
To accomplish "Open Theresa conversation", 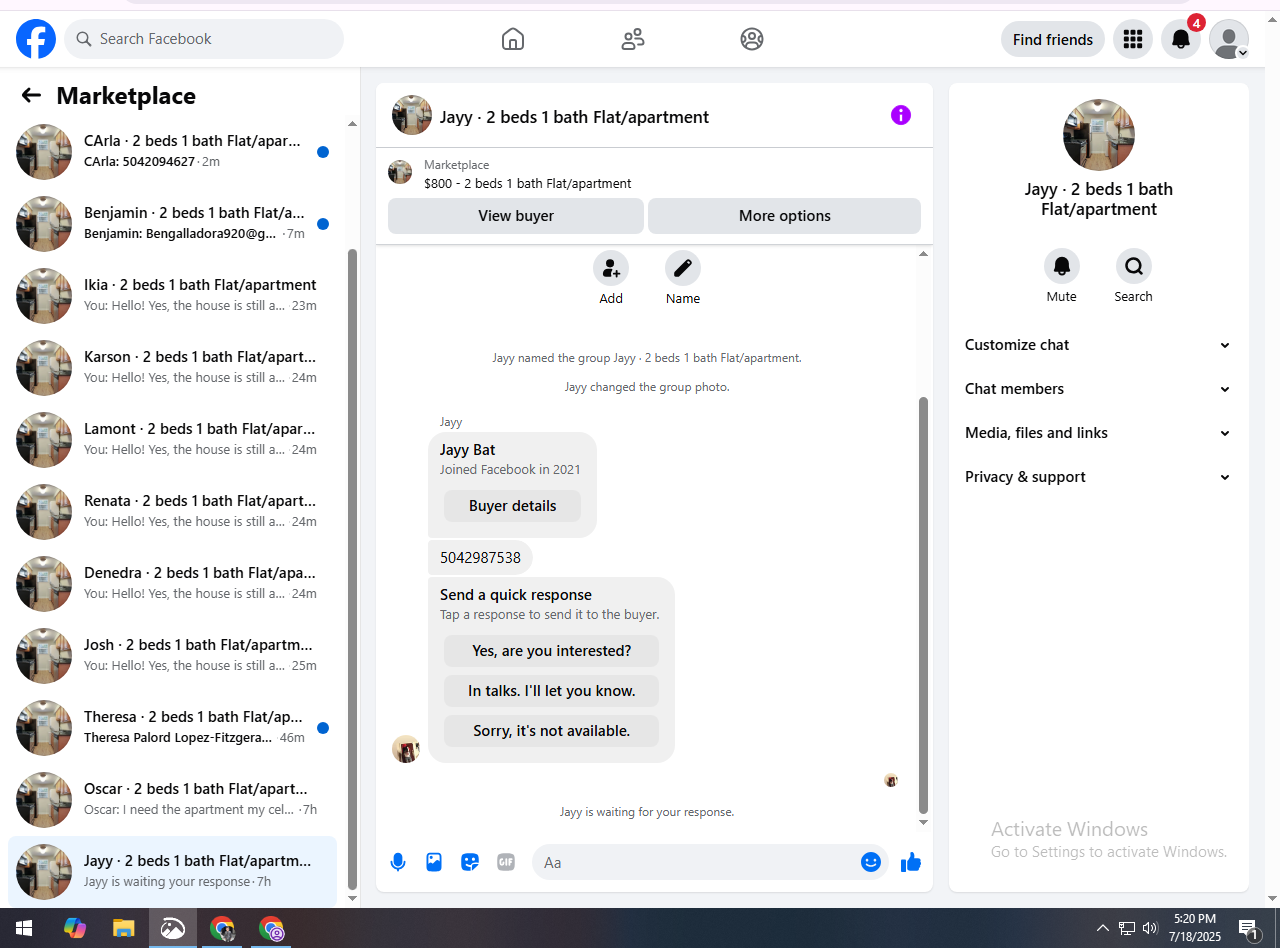I will coord(172,728).
